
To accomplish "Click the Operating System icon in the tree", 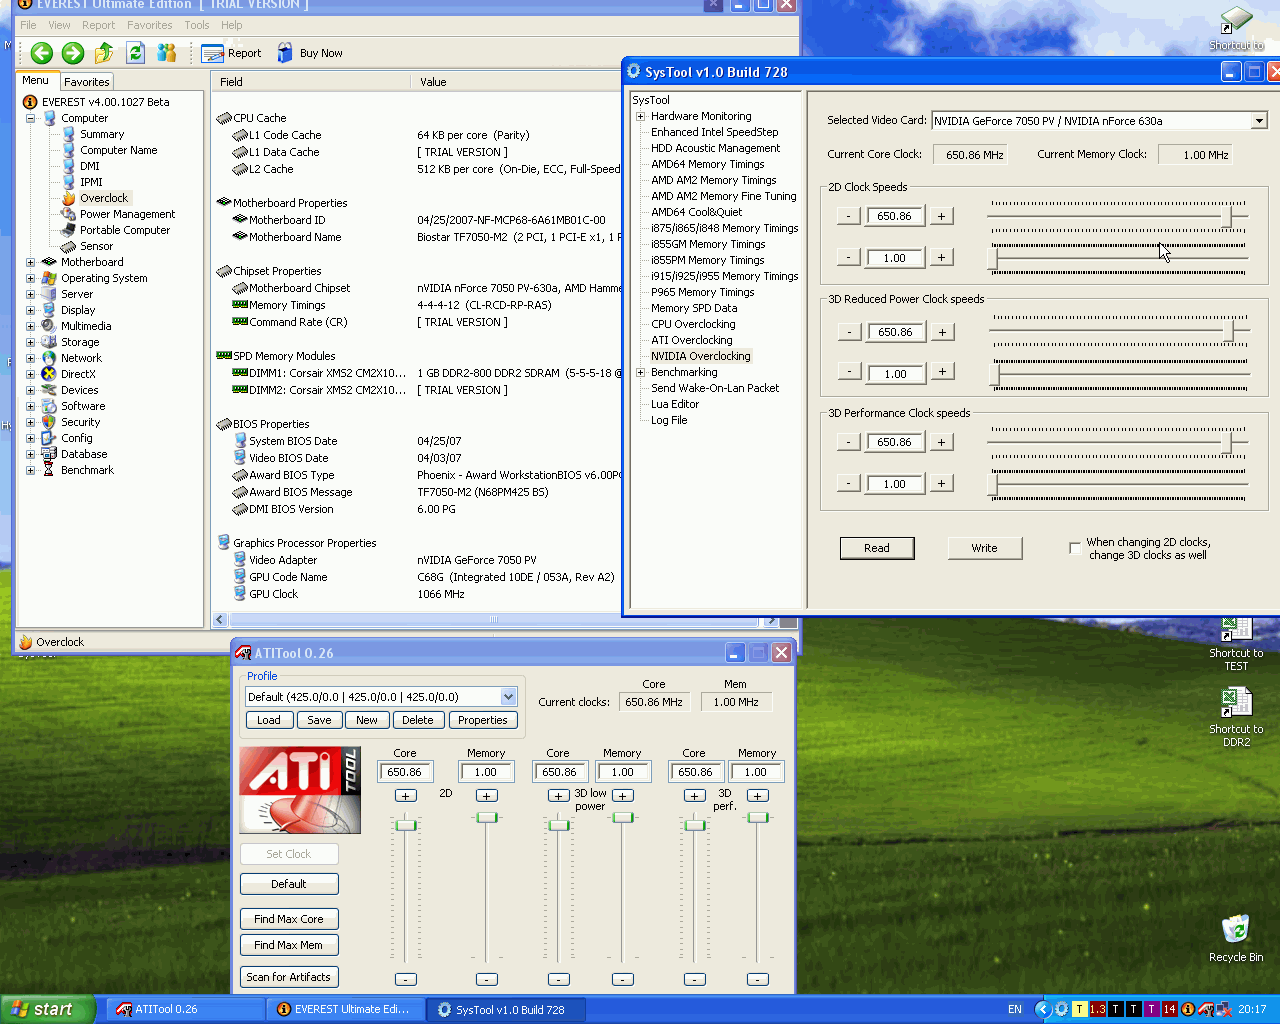I will pyautogui.click(x=48, y=278).
